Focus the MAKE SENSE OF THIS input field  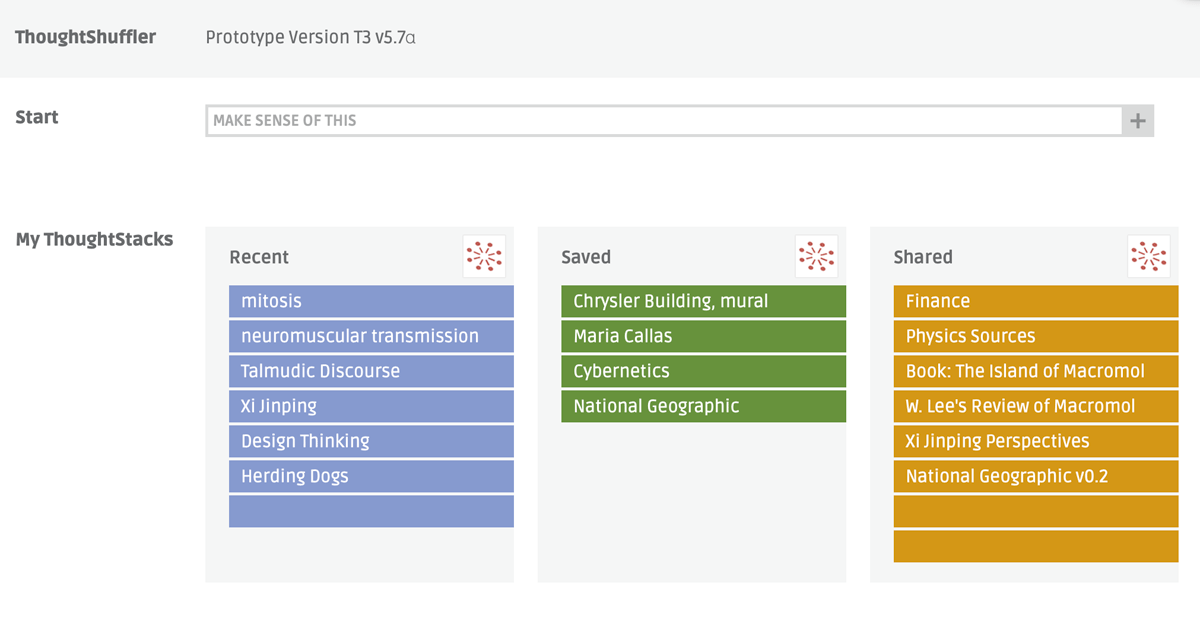point(664,121)
